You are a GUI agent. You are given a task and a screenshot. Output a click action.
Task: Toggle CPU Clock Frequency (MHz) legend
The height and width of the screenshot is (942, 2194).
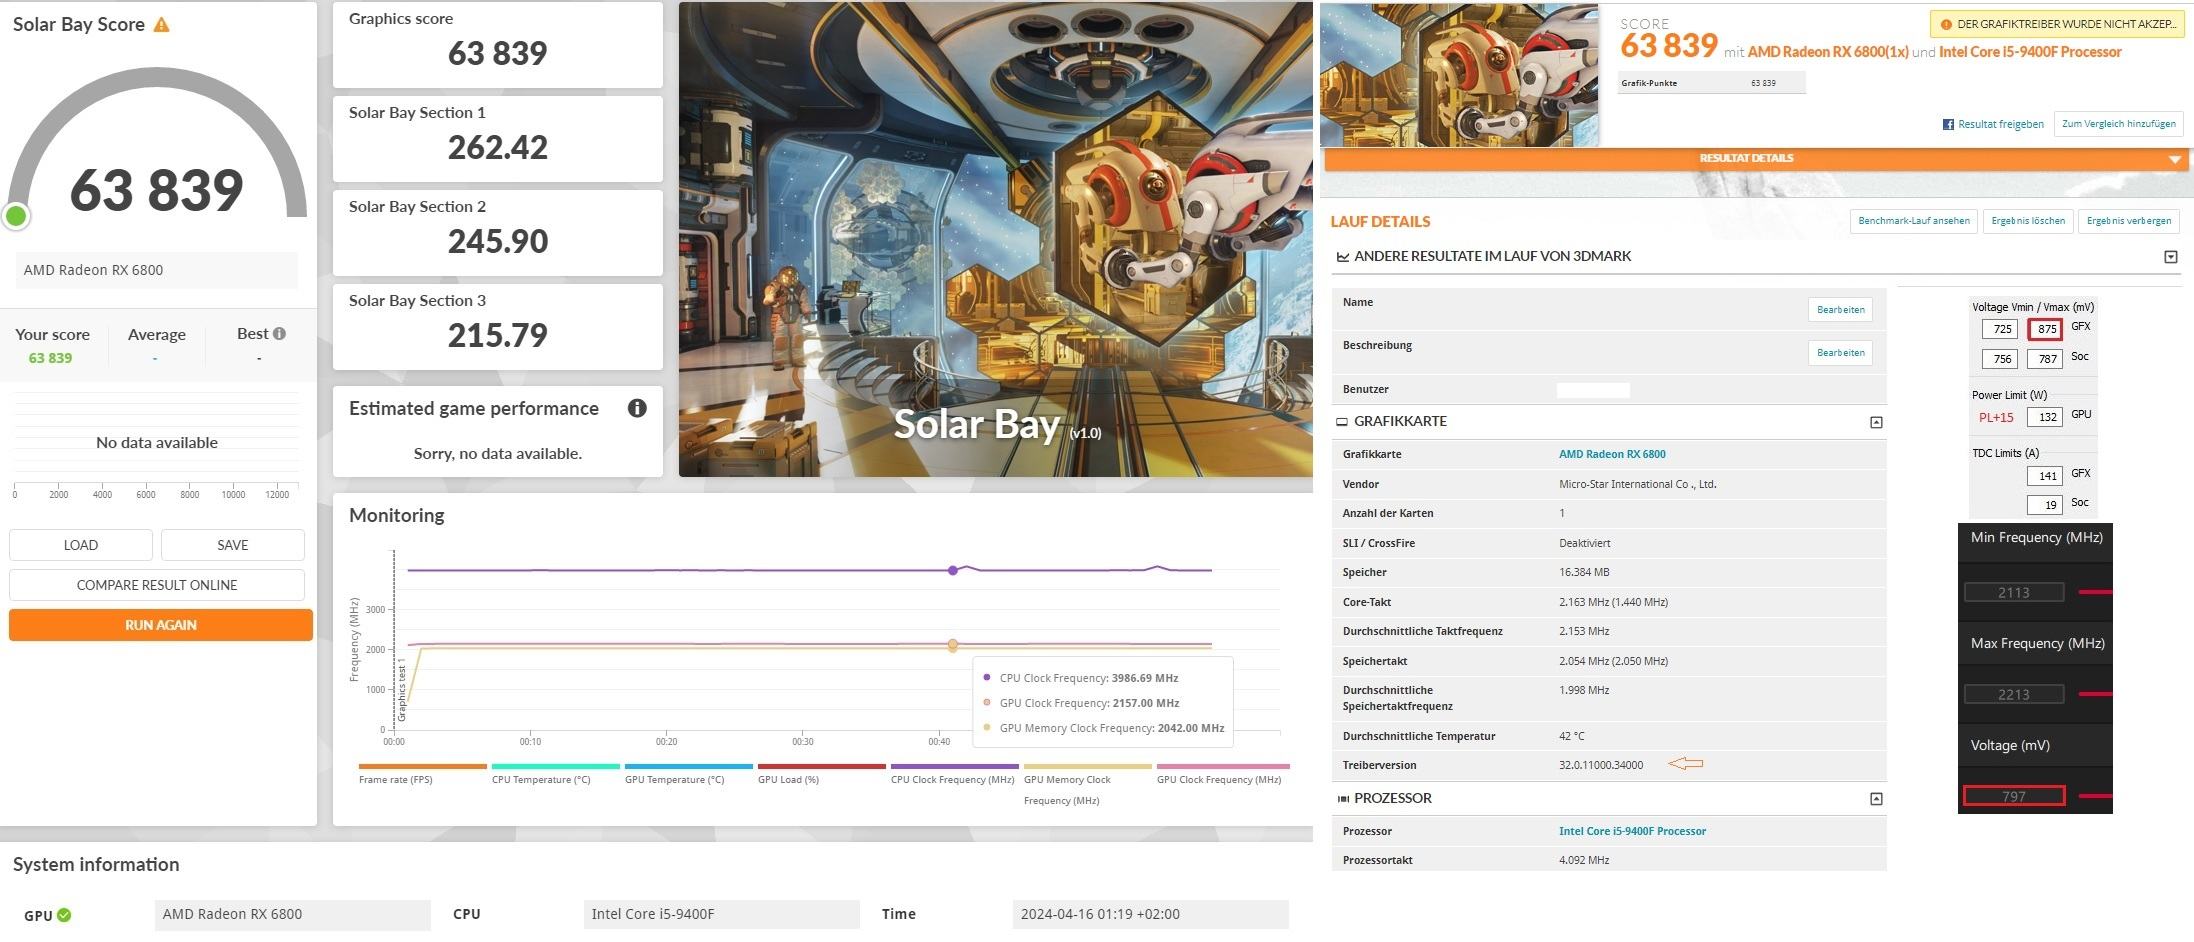pos(954,774)
